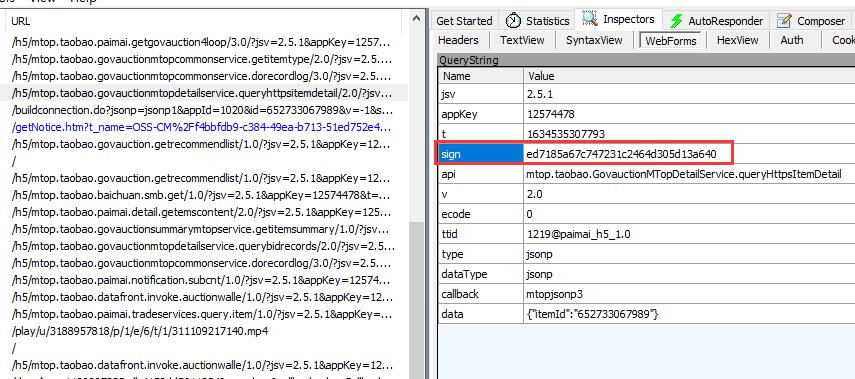855x379 pixels.
Task: Click the appKey value 12574478
Action: click(x=551, y=114)
